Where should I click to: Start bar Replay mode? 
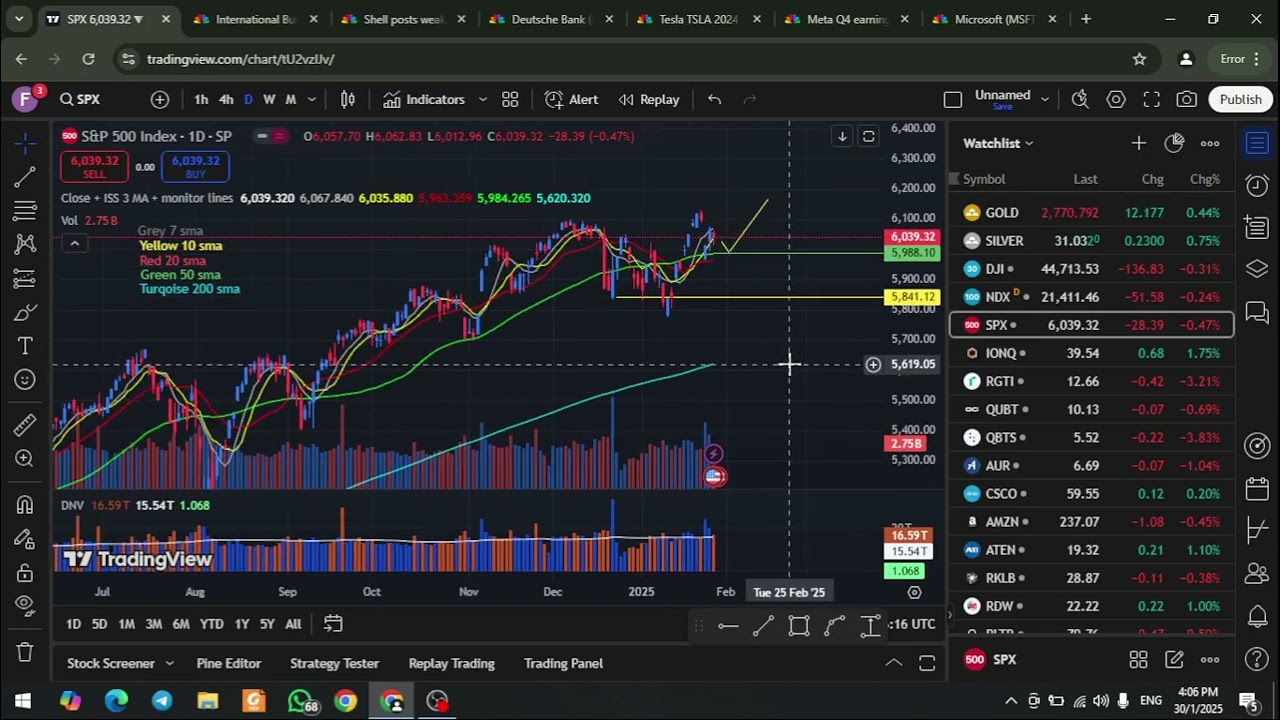point(649,99)
